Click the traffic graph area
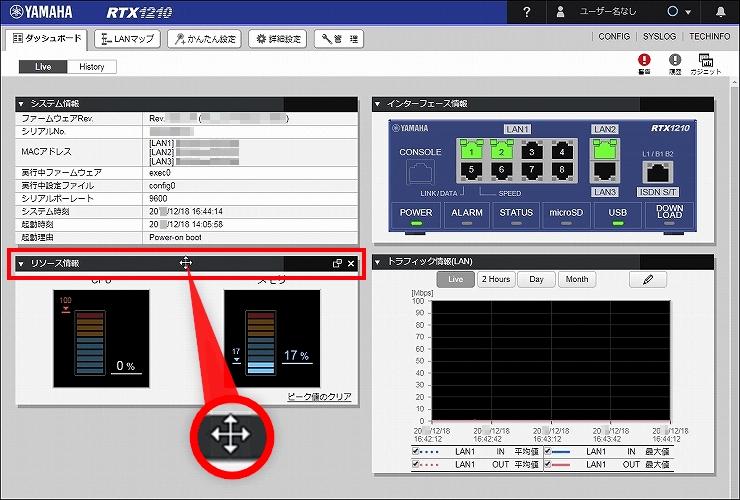The width and height of the screenshot is (740, 500). pos(551,361)
